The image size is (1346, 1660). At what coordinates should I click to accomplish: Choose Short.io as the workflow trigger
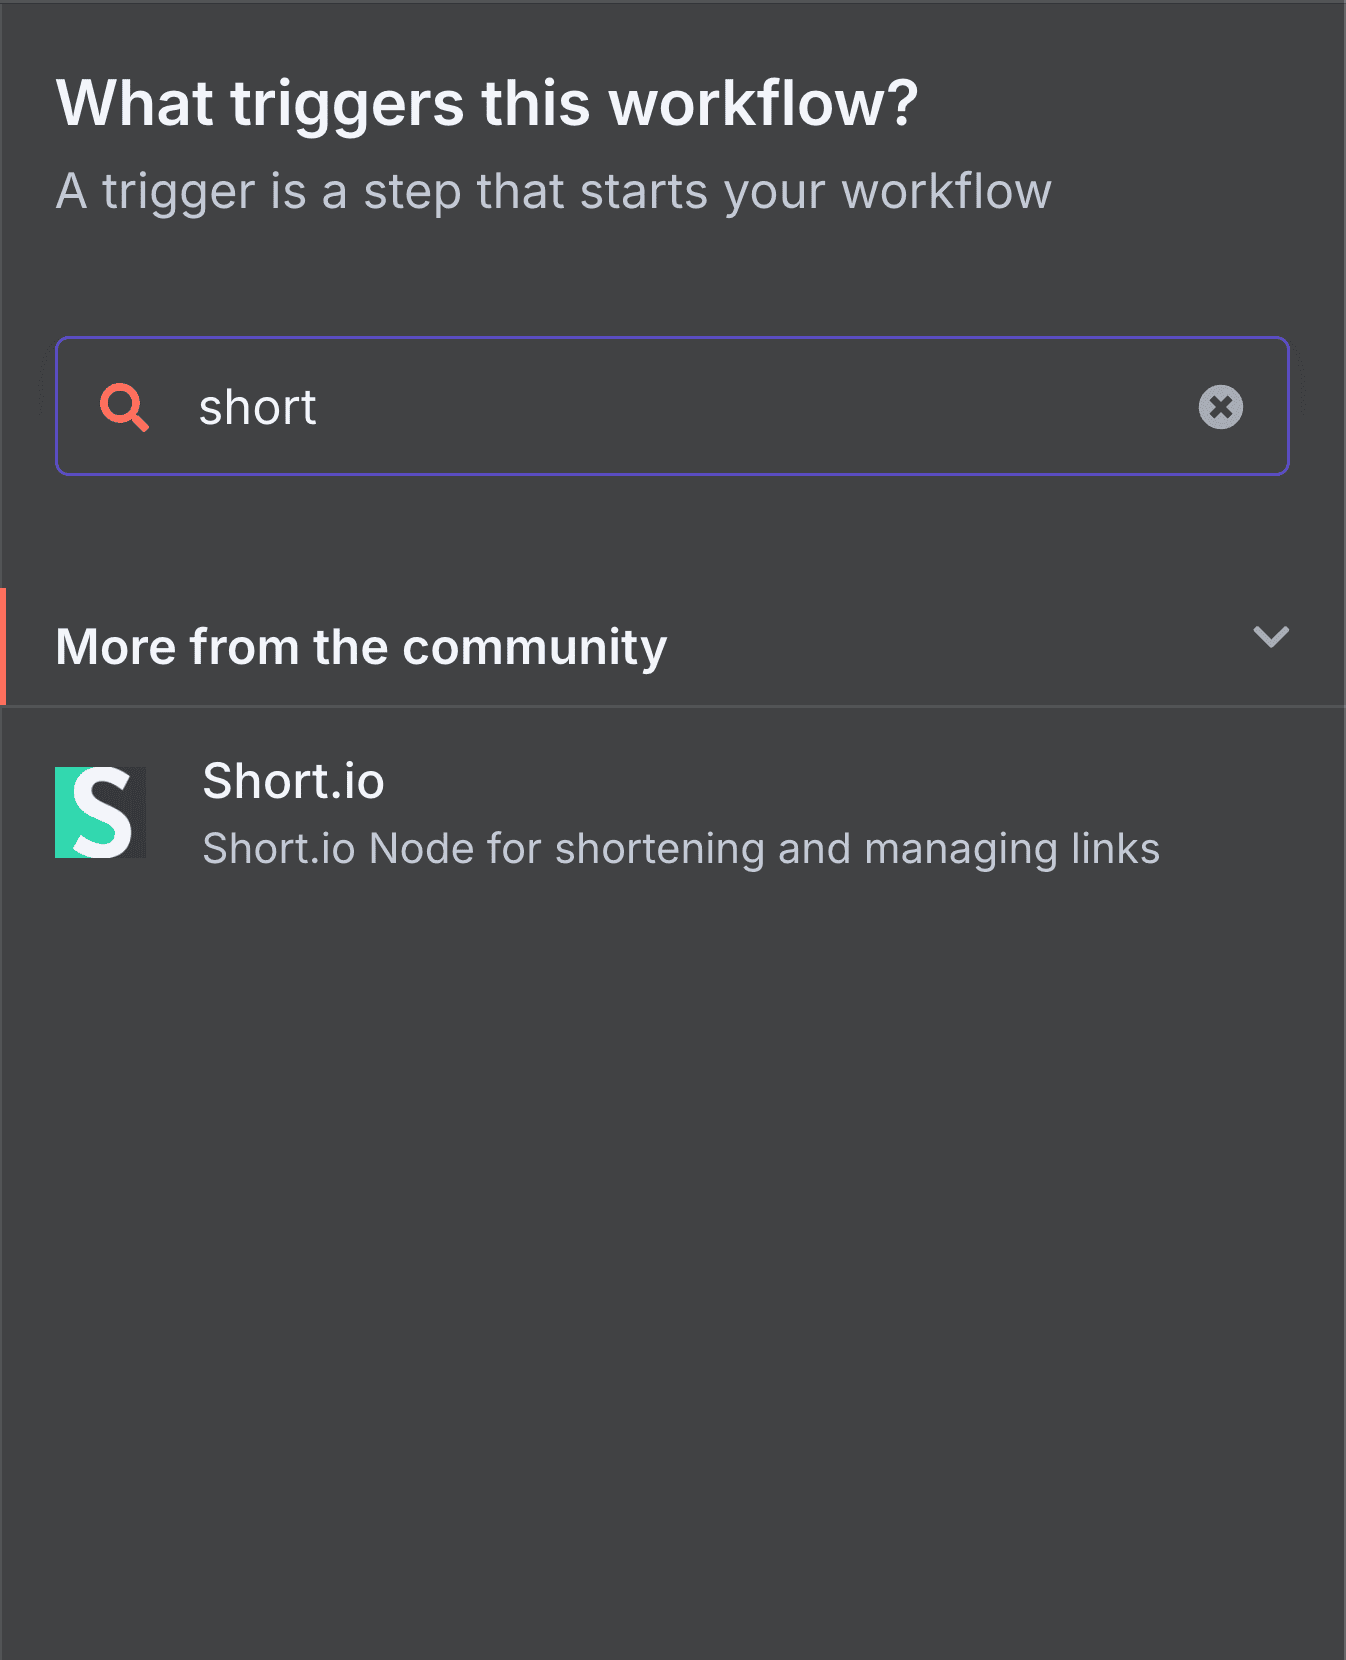tap(600, 812)
